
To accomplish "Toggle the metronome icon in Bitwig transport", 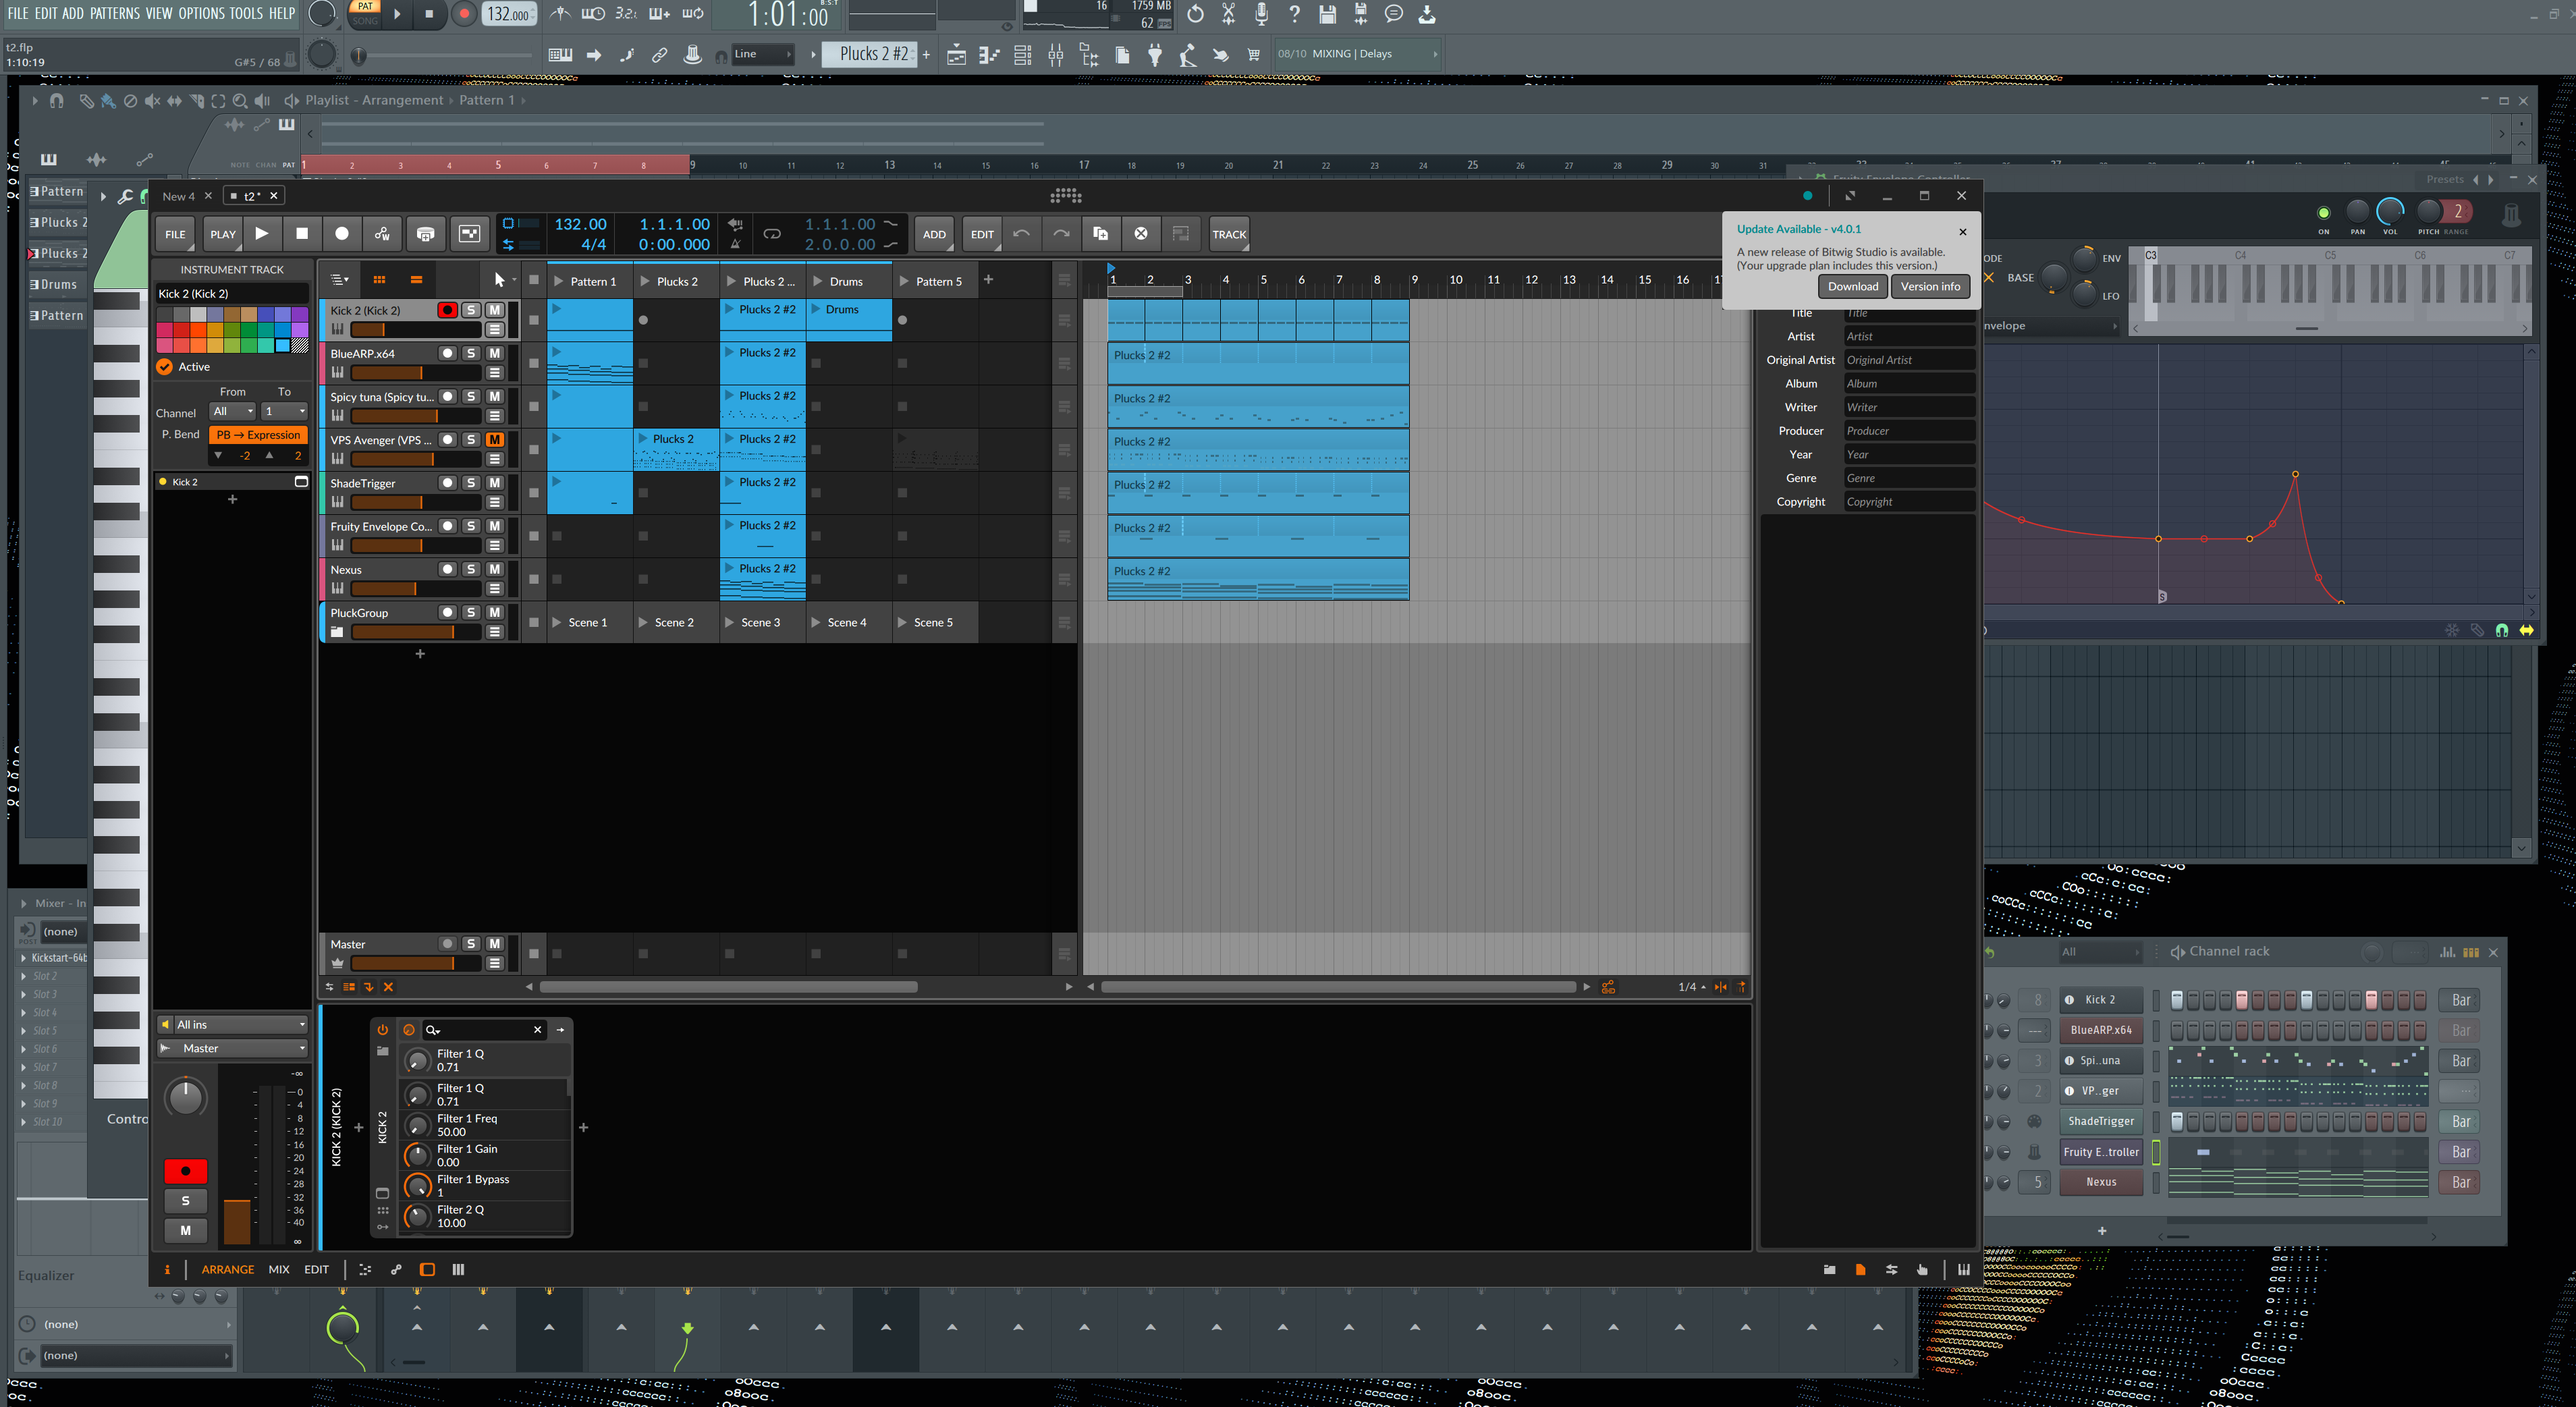I will point(735,244).
